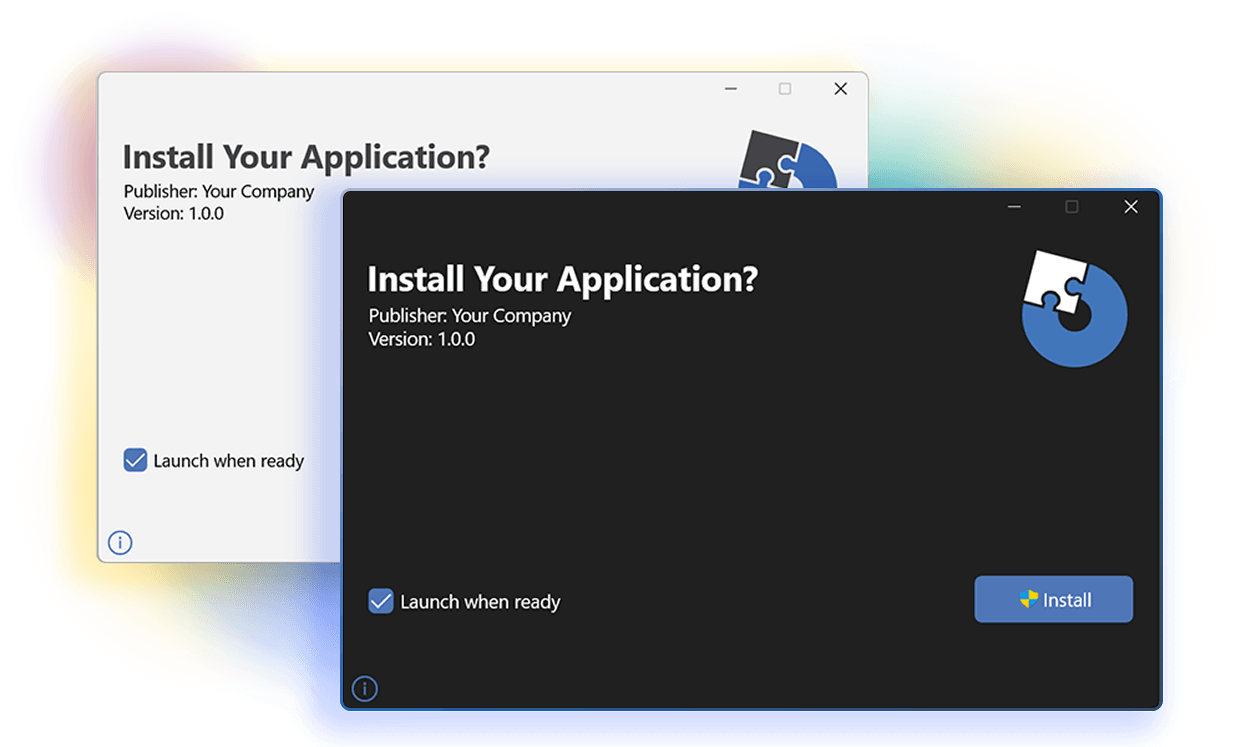Maximize the dark installer window

[1072, 206]
